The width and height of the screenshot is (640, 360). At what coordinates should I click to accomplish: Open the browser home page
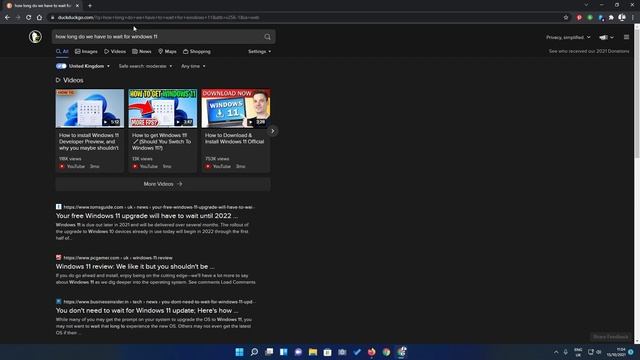(x=39, y=18)
